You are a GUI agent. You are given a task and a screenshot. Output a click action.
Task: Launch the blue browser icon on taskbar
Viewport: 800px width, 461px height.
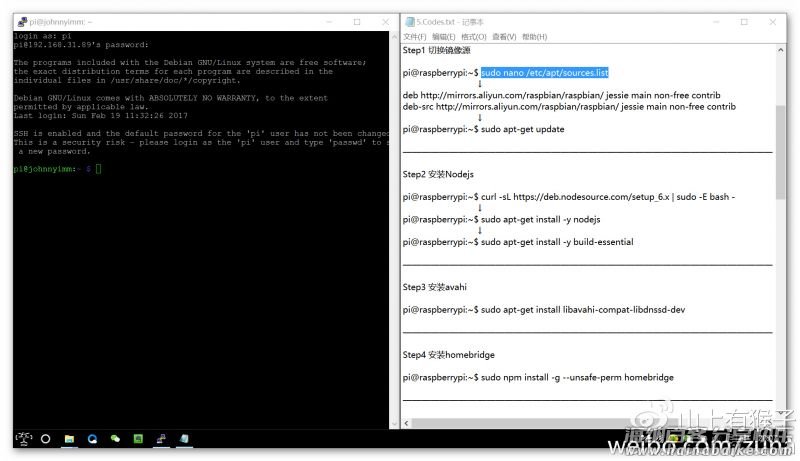click(x=92, y=439)
